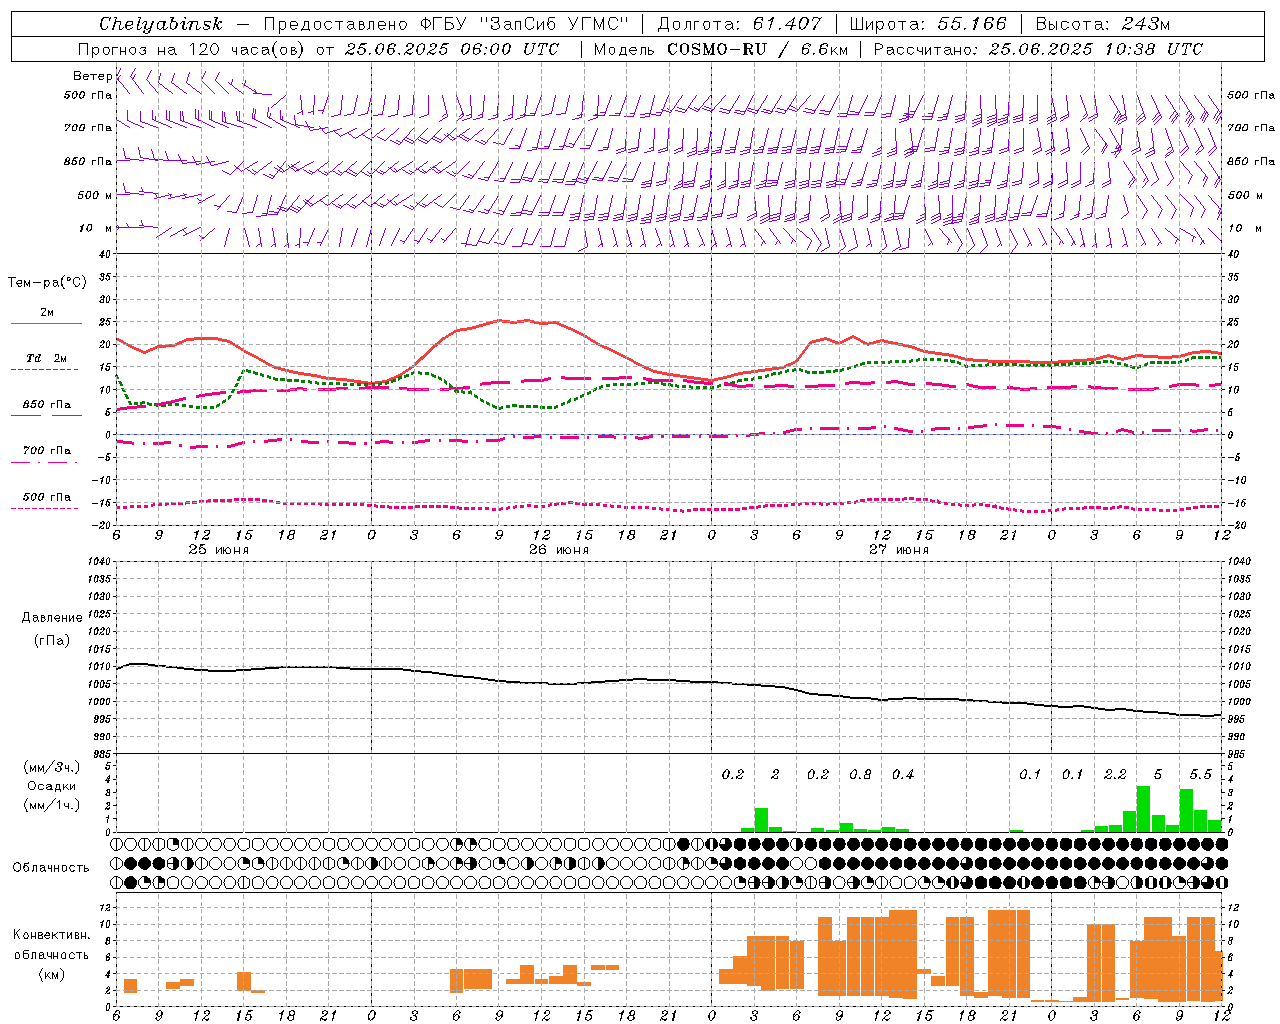Image resolution: width=1280 pixels, height=1024 pixels.
Task: Click the Chelyabinsk station title
Action: point(161,24)
